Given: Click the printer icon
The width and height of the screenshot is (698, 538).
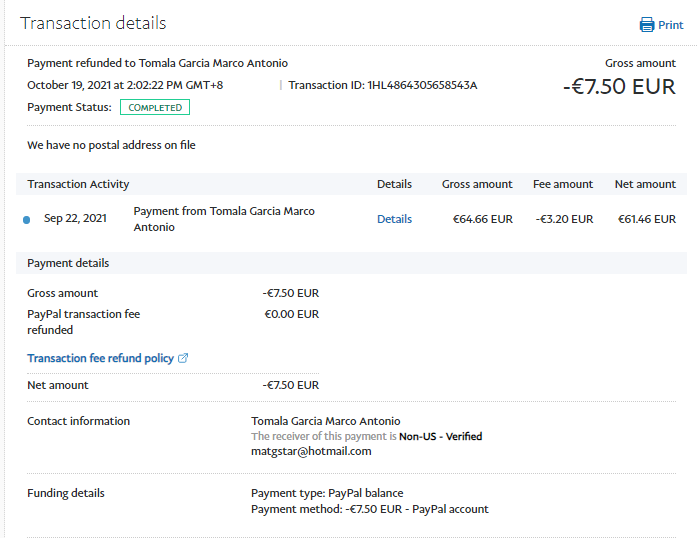Looking at the screenshot, I should tap(646, 25).
